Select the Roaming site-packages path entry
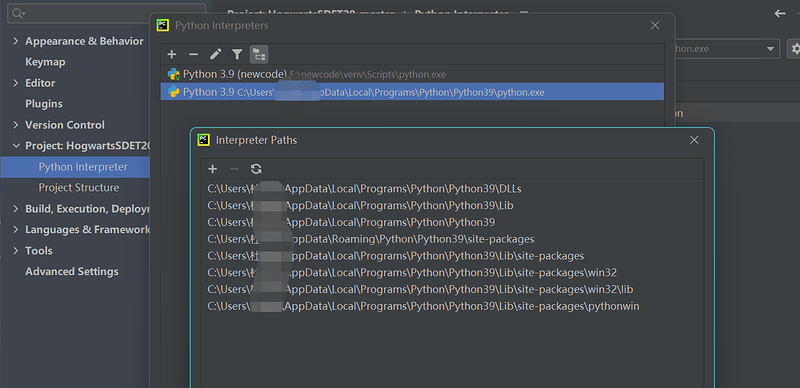Image resolution: width=800 pixels, height=388 pixels. (x=371, y=239)
